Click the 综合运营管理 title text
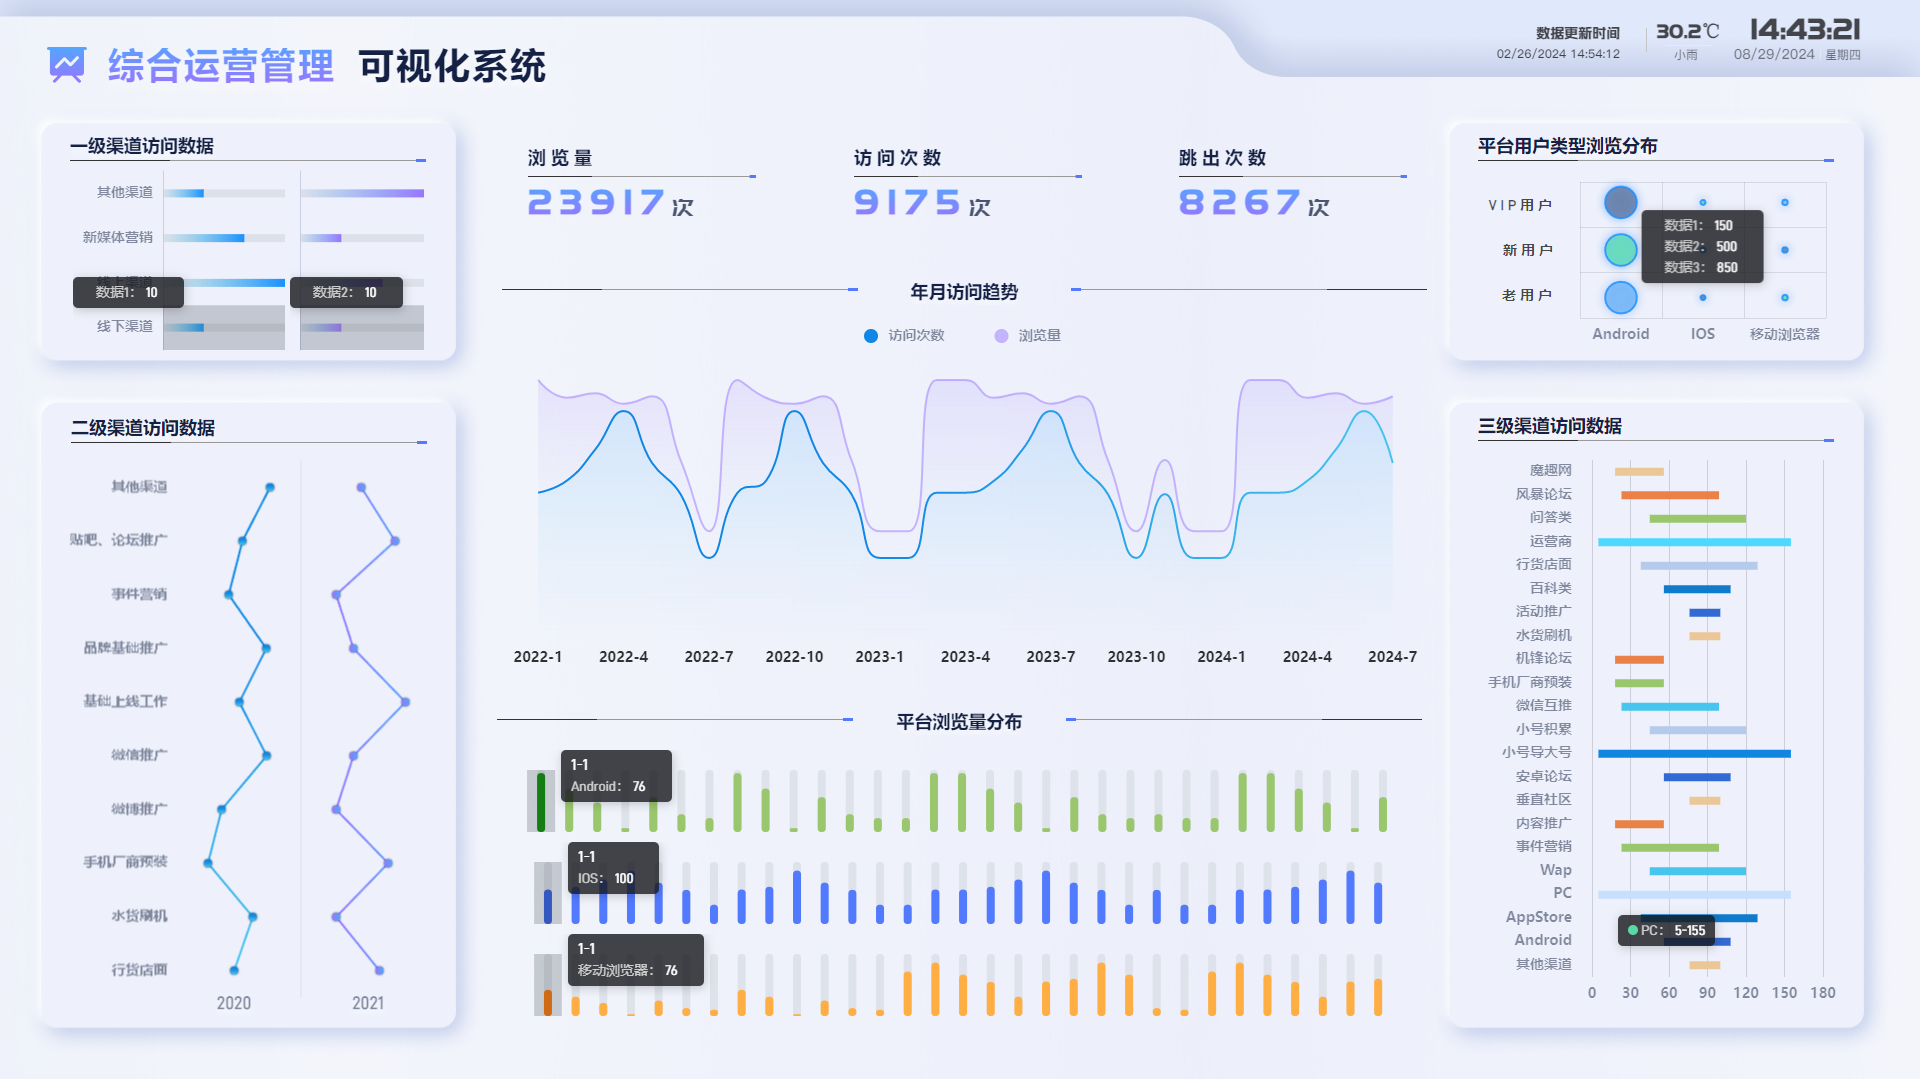The height and width of the screenshot is (1079, 1920). (221, 66)
